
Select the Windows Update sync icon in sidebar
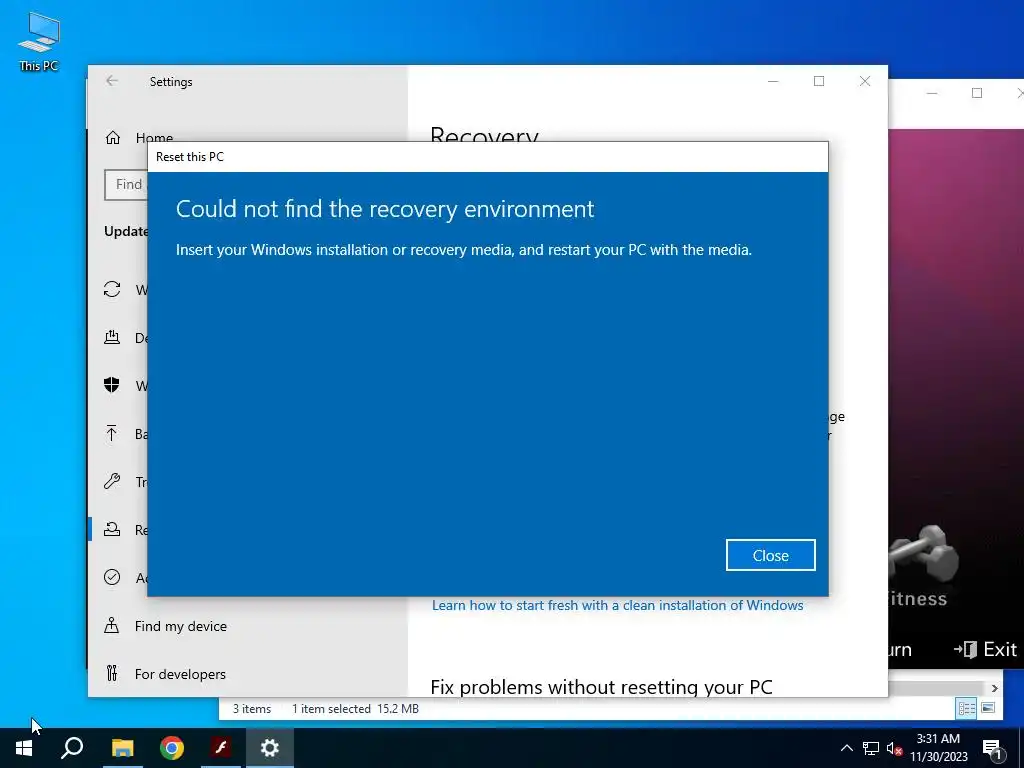pos(112,289)
